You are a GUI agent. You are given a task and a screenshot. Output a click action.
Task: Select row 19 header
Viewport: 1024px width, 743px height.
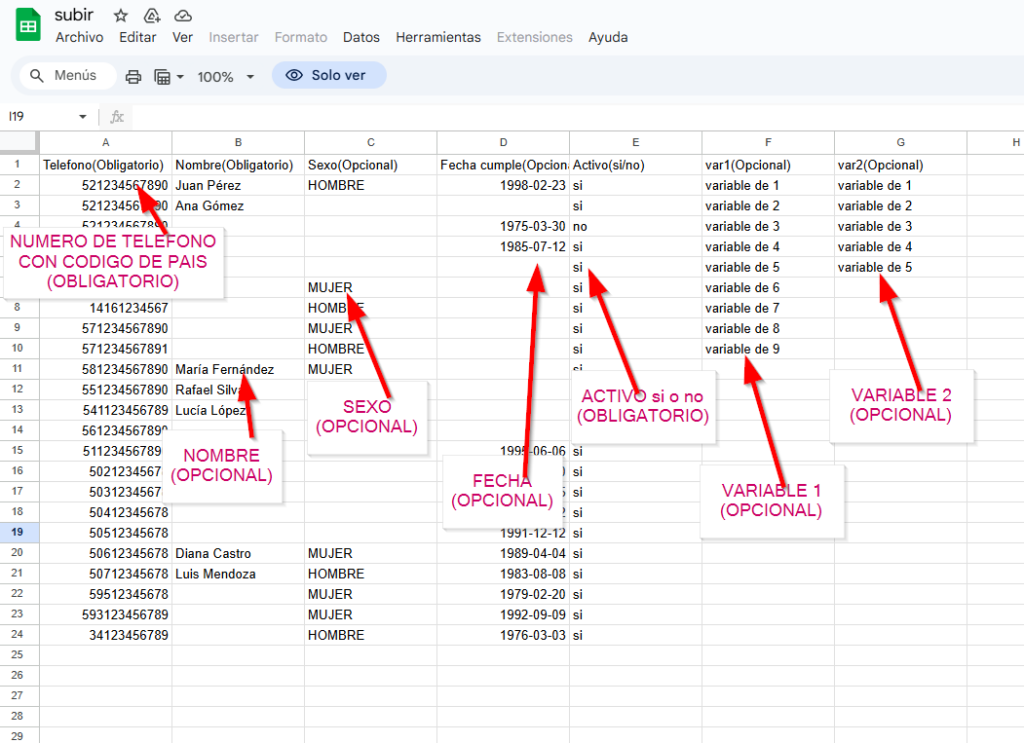pos(19,533)
